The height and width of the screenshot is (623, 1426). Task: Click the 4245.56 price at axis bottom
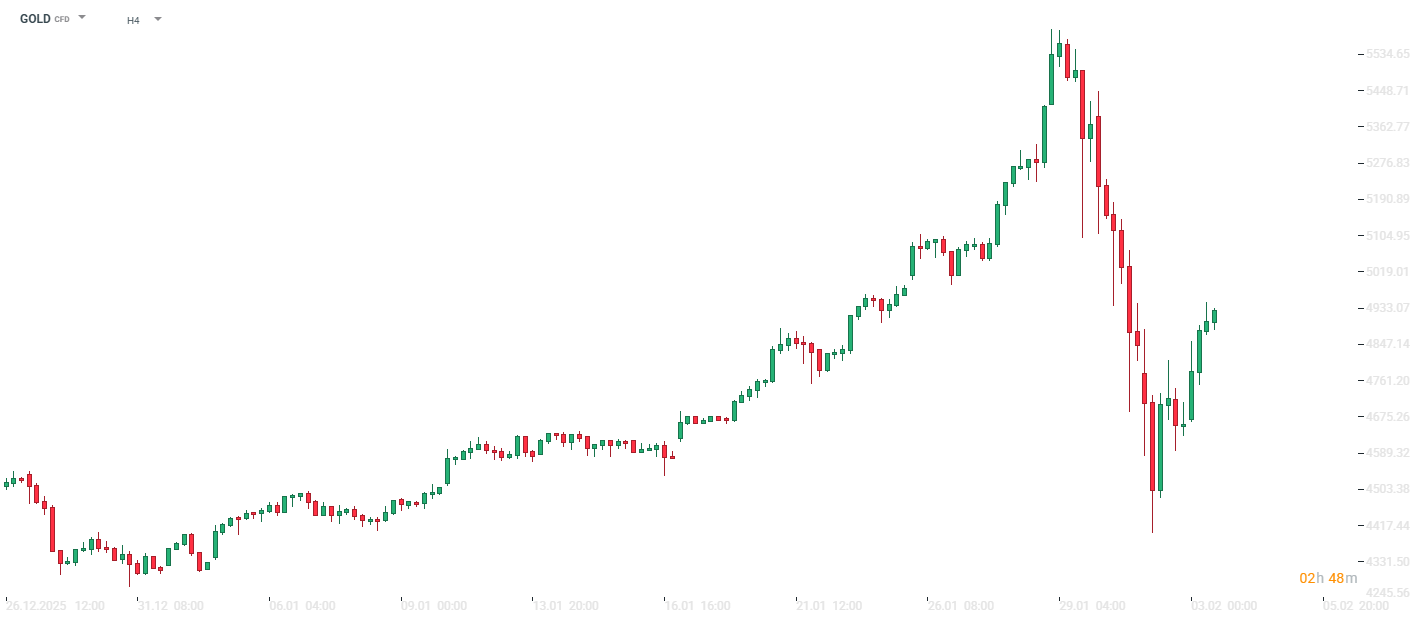tap(1389, 592)
